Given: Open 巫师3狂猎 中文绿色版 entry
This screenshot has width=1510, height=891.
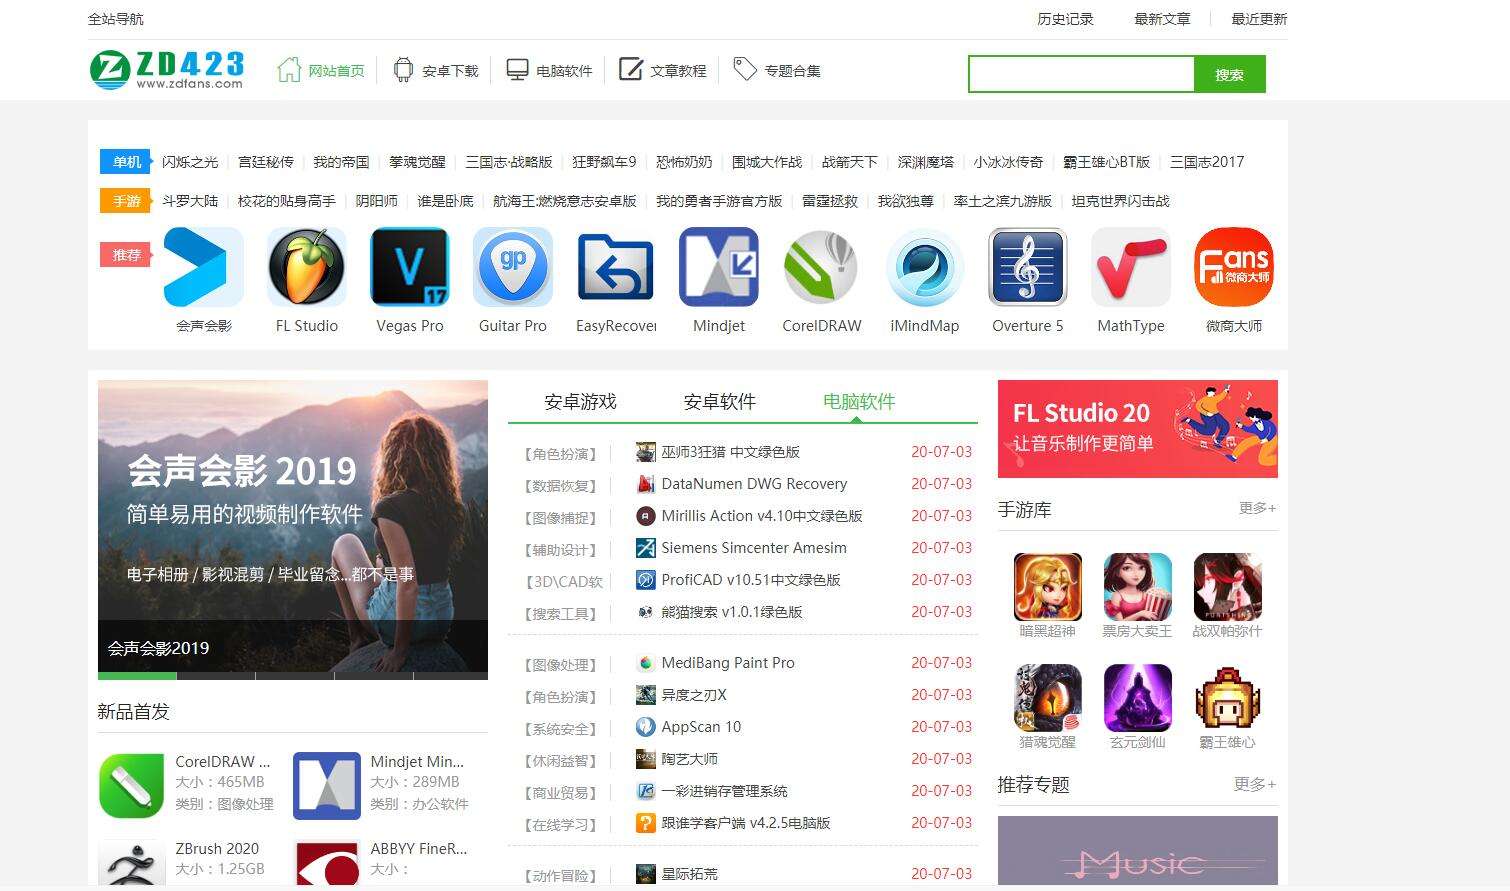Looking at the screenshot, I should point(730,452).
